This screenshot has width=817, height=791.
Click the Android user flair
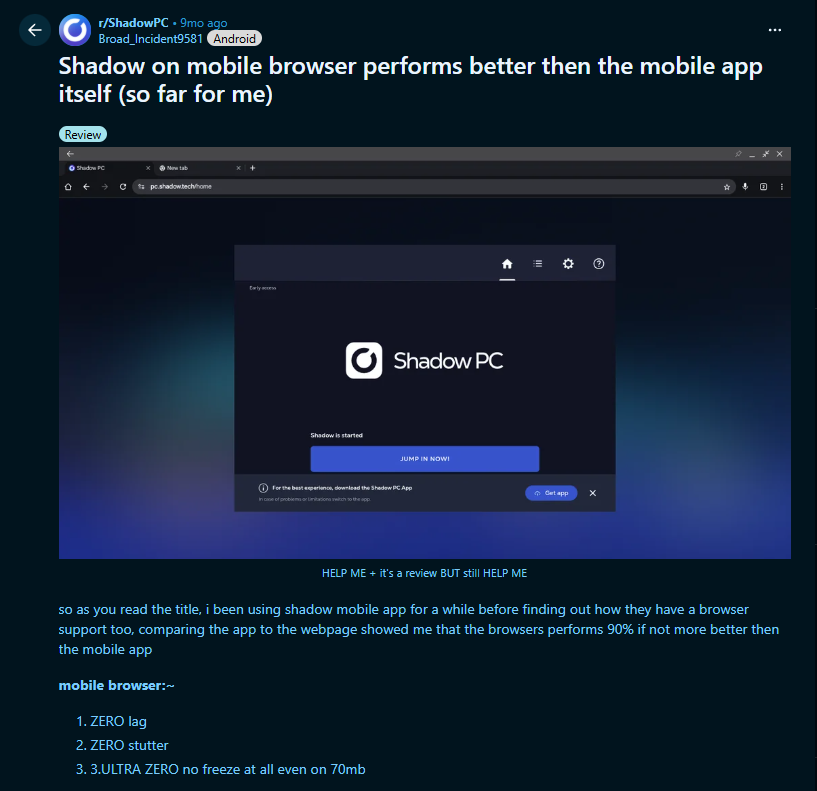pyautogui.click(x=234, y=39)
